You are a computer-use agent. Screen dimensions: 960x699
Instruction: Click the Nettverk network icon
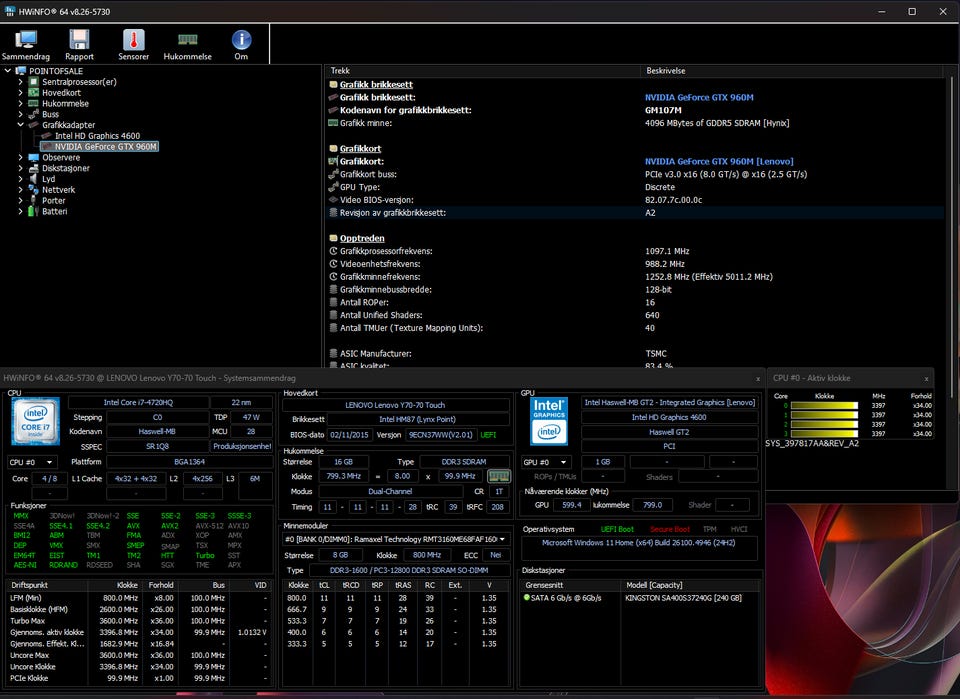coord(34,190)
